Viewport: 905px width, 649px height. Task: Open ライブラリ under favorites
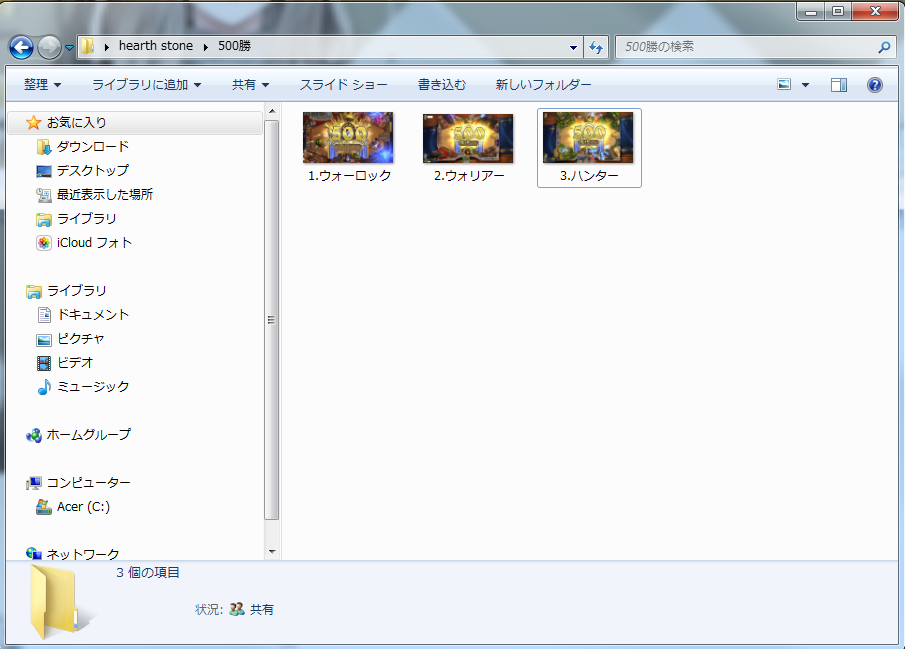pyautogui.click(x=87, y=219)
